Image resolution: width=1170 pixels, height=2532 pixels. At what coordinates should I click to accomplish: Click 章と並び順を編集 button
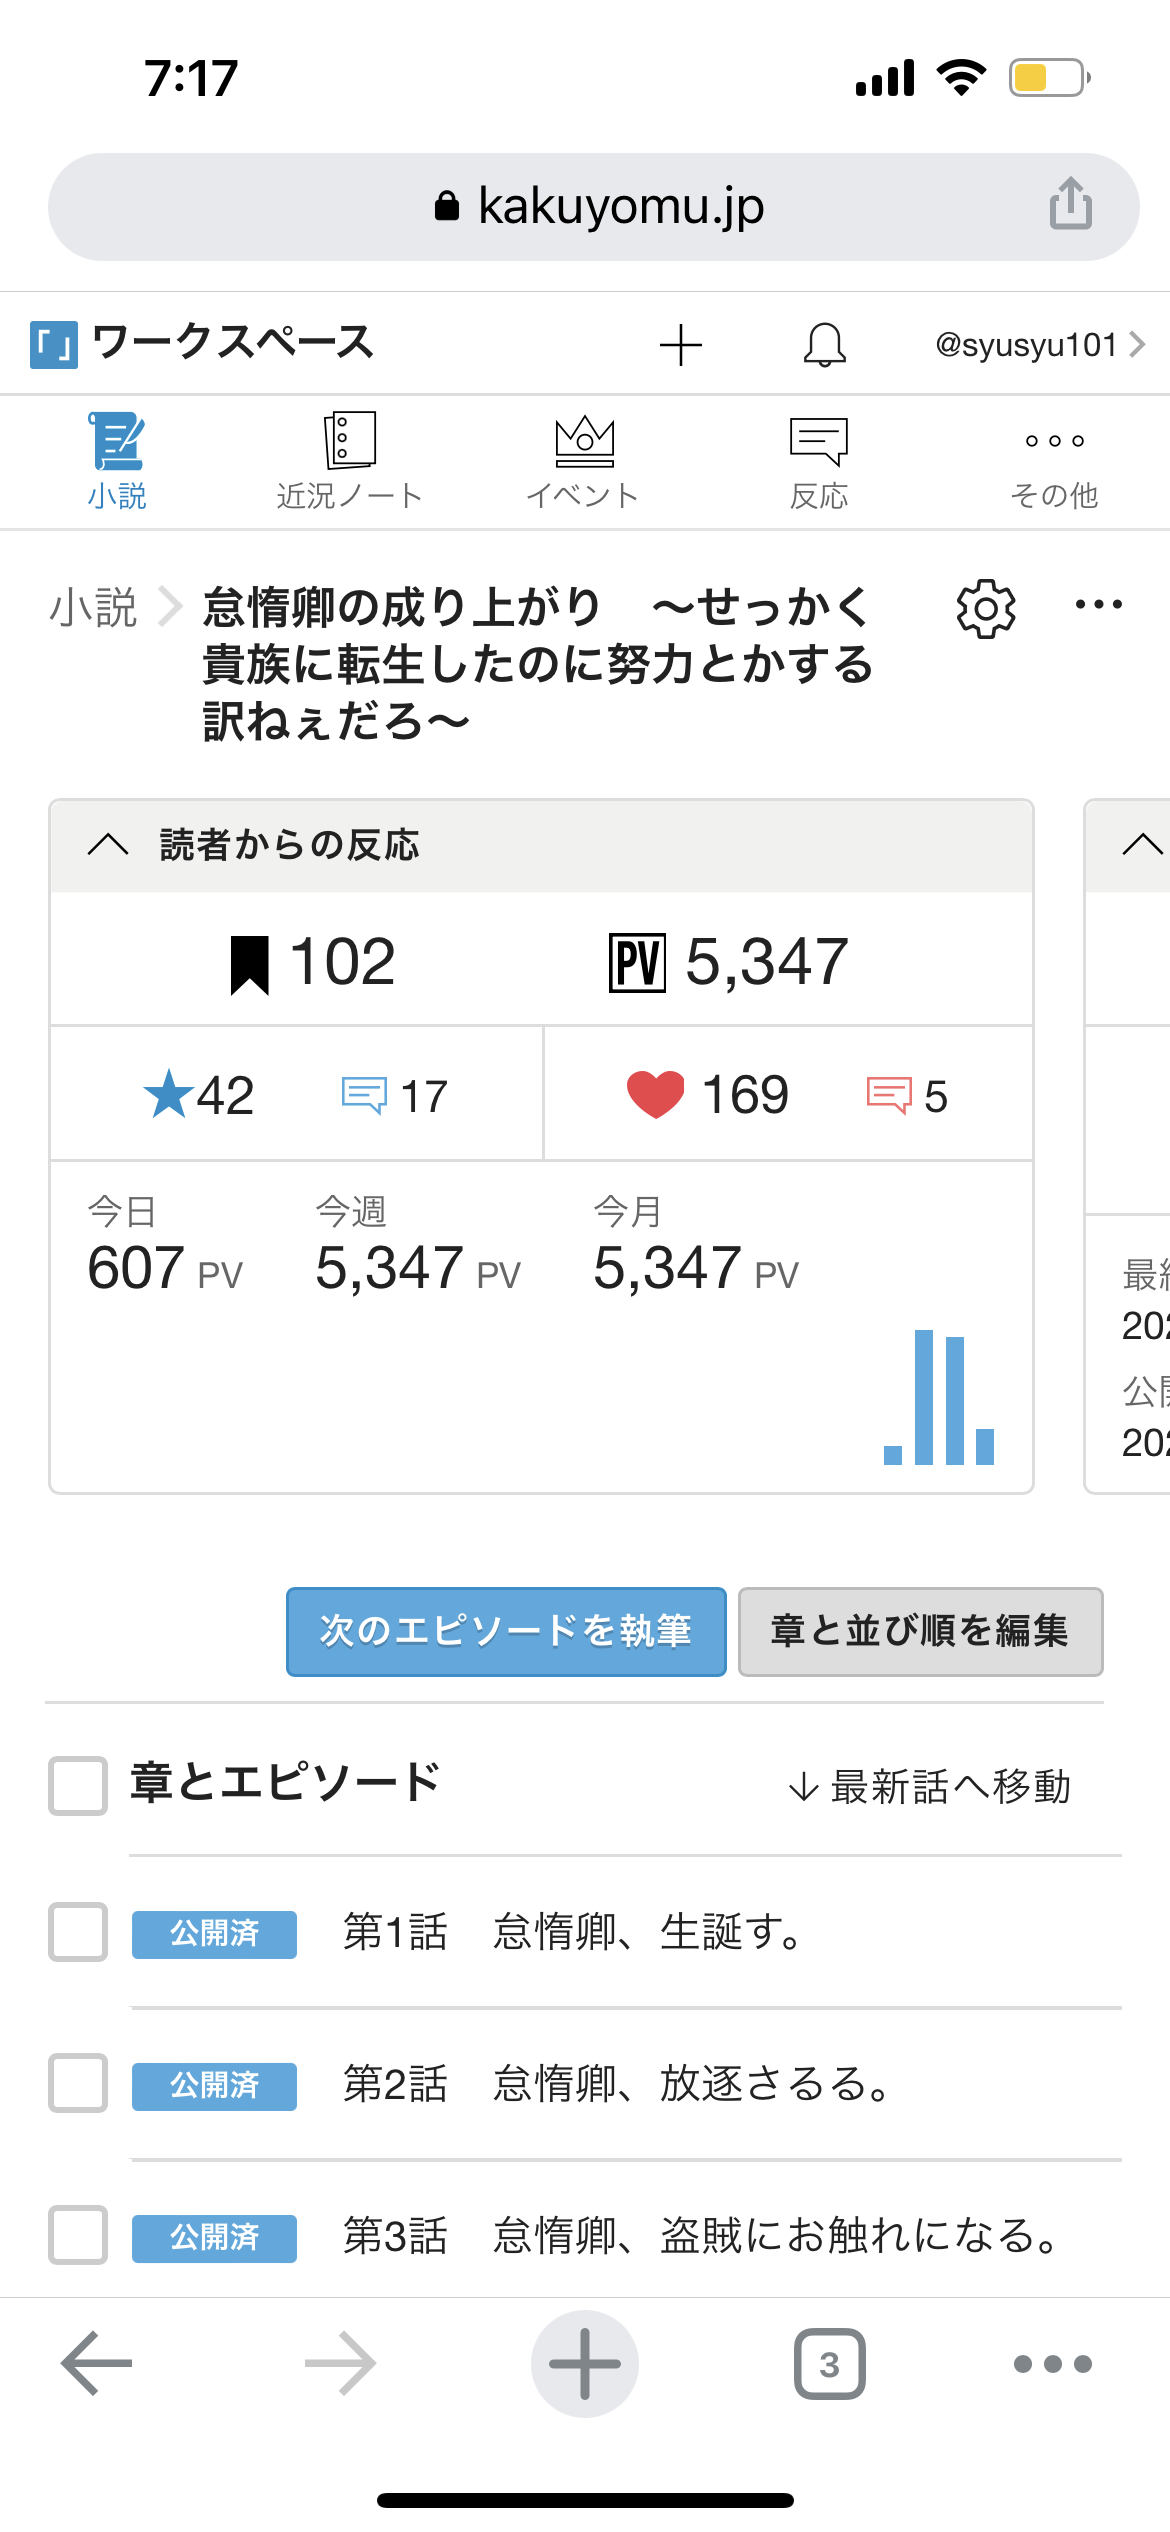[920, 1631]
